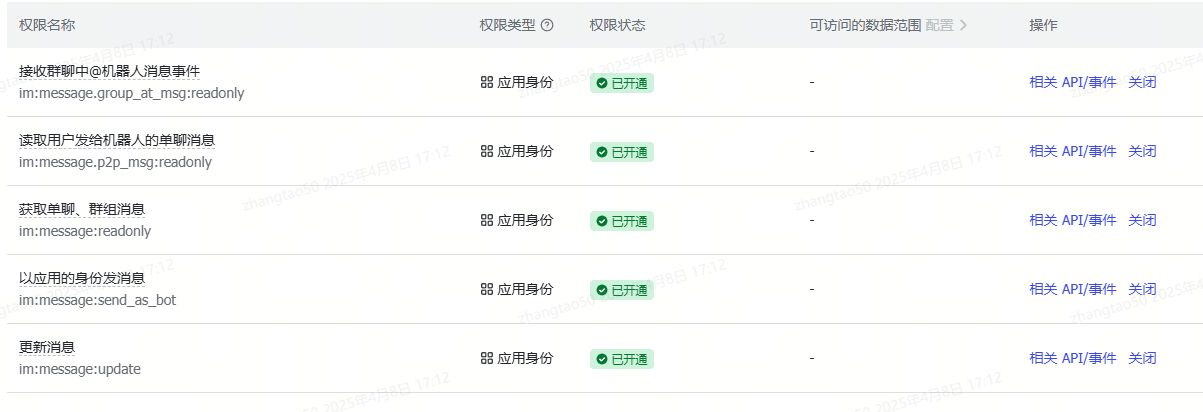Select the 接收群聊中@机器人消息事件 permission name
This screenshot has width=1203, height=412.
110,72
